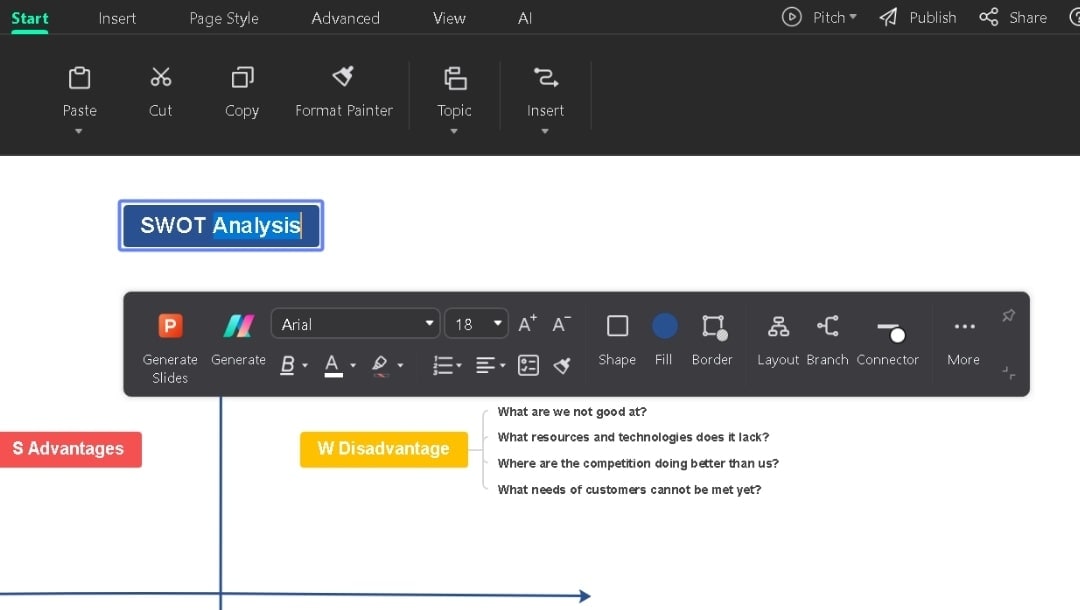Expand the Topic dropdown arrow
Image resolution: width=1080 pixels, height=610 pixels.
[x=454, y=131]
